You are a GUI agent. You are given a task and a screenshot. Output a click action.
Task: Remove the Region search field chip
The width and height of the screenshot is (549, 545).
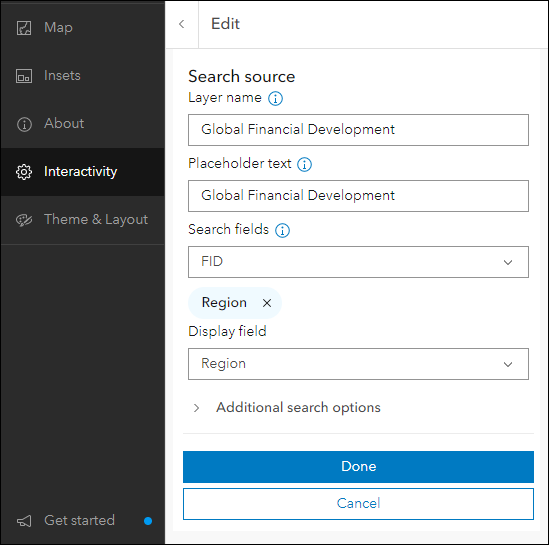point(267,303)
